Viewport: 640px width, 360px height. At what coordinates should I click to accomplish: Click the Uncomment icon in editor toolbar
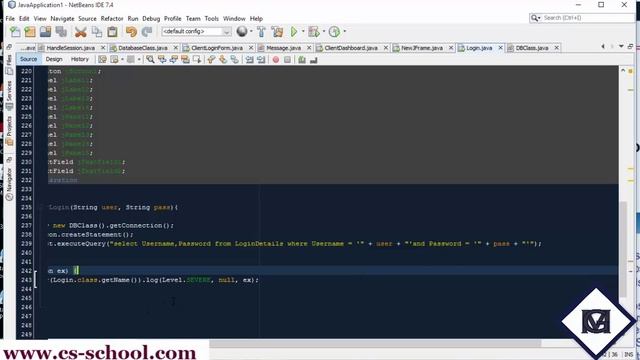point(302,60)
